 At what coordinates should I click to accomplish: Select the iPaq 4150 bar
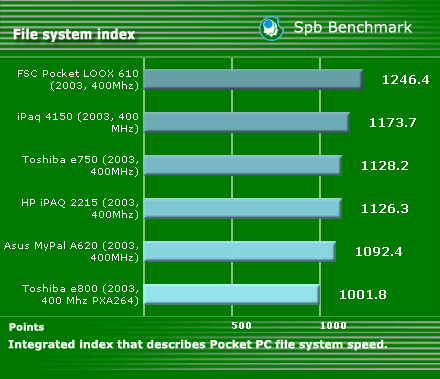247,123
